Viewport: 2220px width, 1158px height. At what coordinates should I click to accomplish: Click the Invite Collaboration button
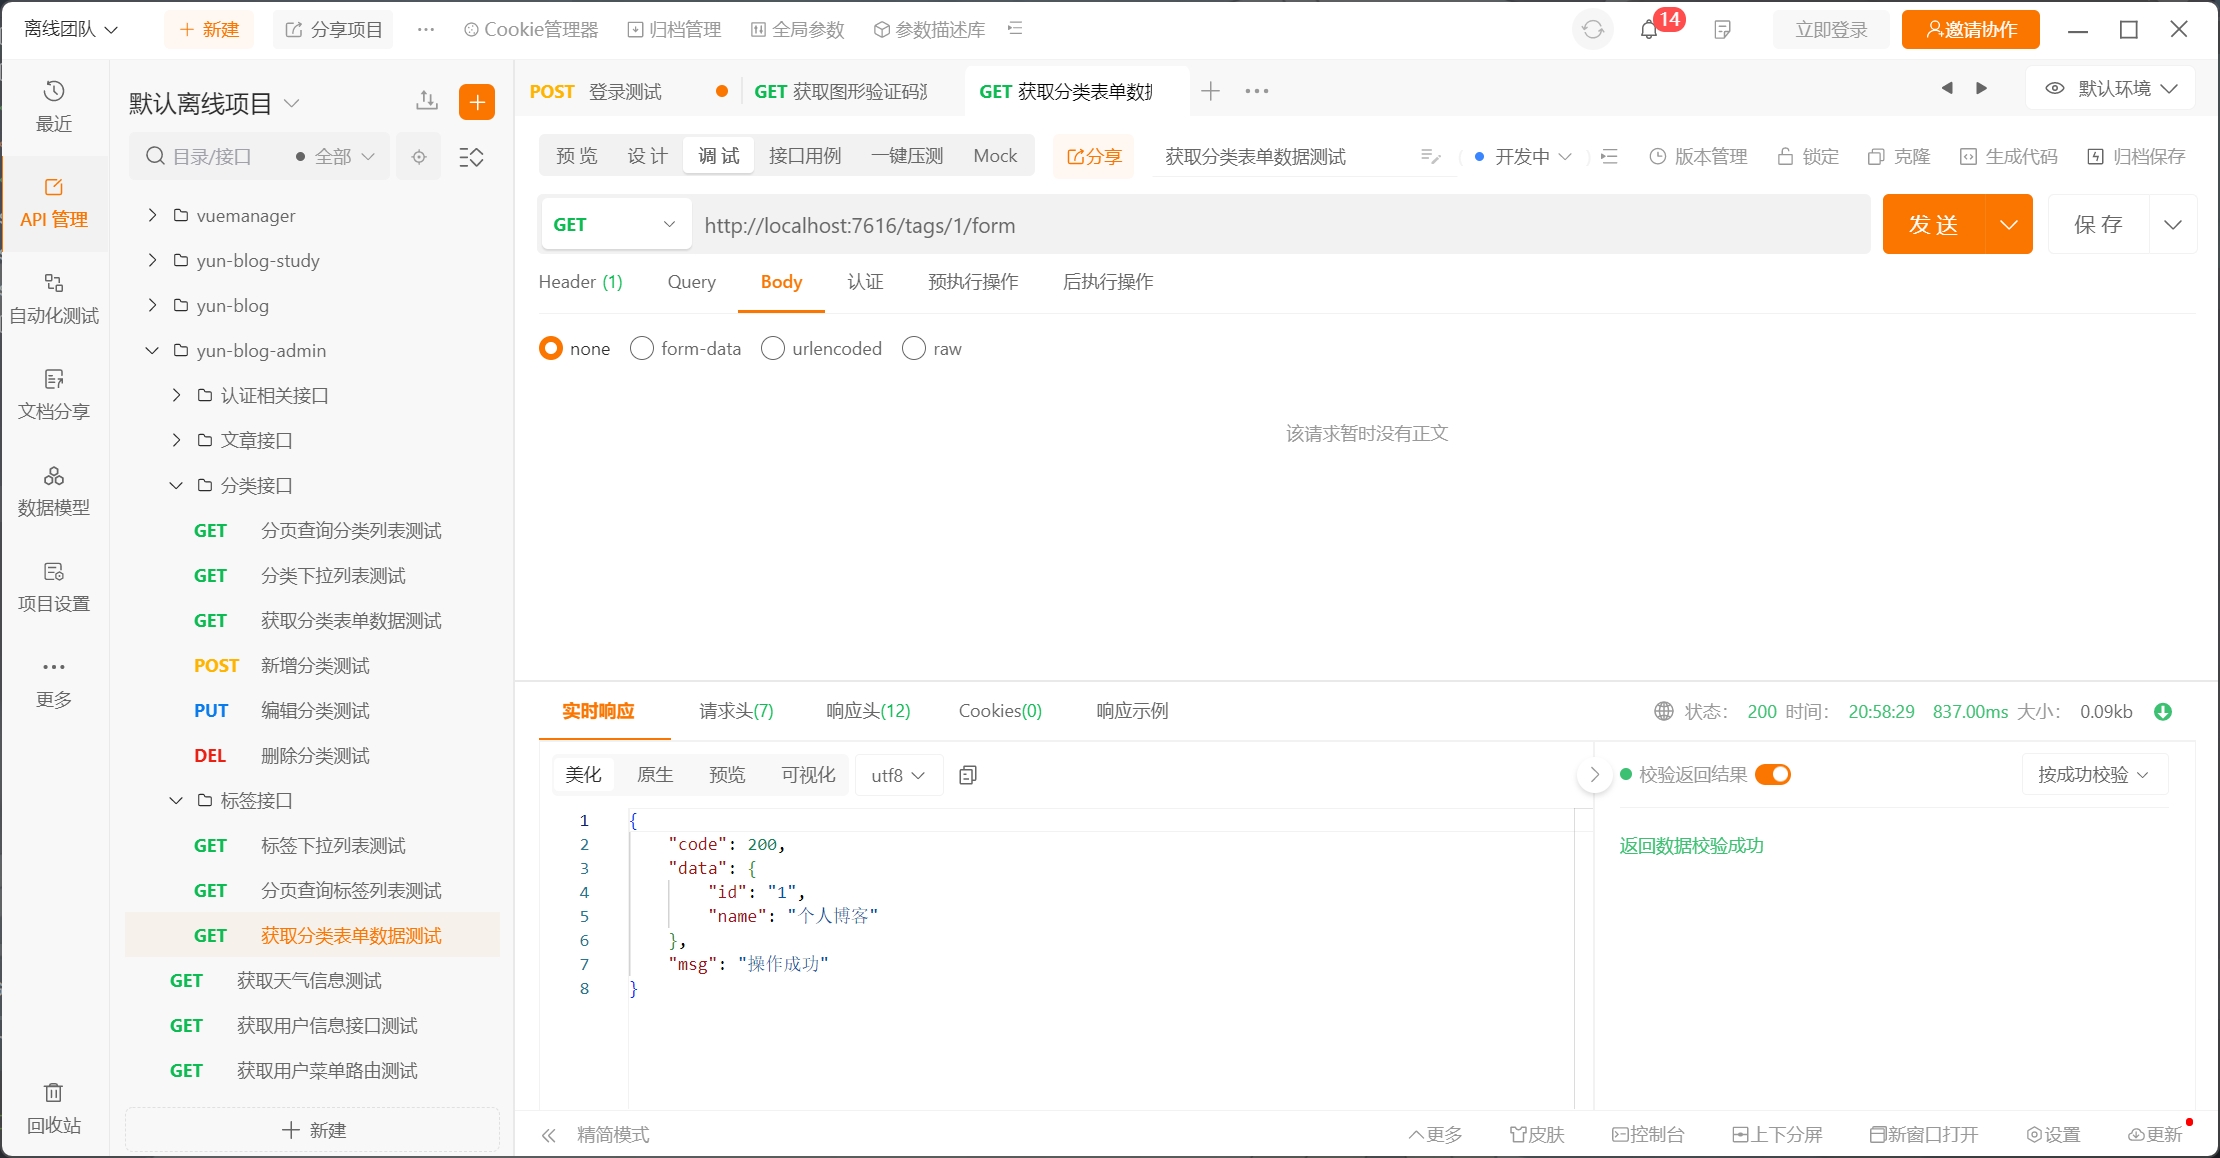(1970, 30)
